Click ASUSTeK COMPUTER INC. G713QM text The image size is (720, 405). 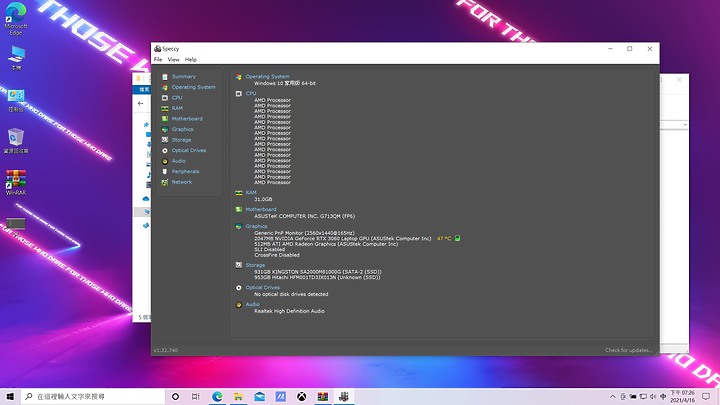(304, 216)
